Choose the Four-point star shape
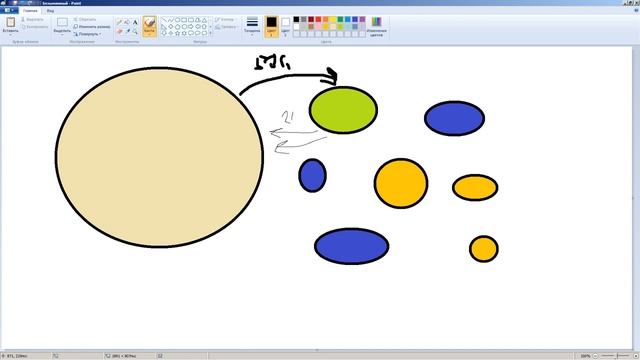The image size is (640, 360). point(171,33)
